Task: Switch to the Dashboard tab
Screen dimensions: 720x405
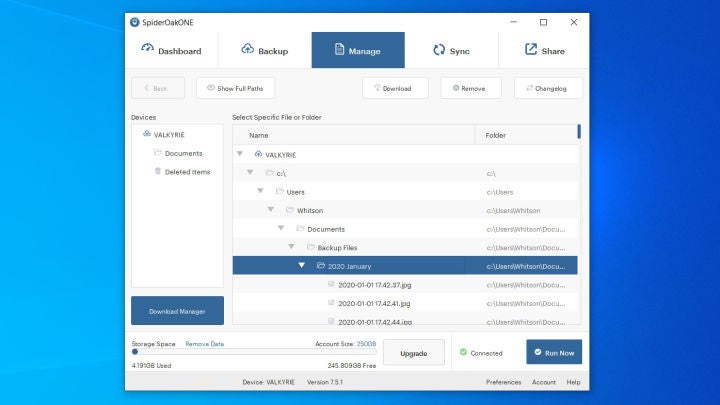Action: click(171, 51)
